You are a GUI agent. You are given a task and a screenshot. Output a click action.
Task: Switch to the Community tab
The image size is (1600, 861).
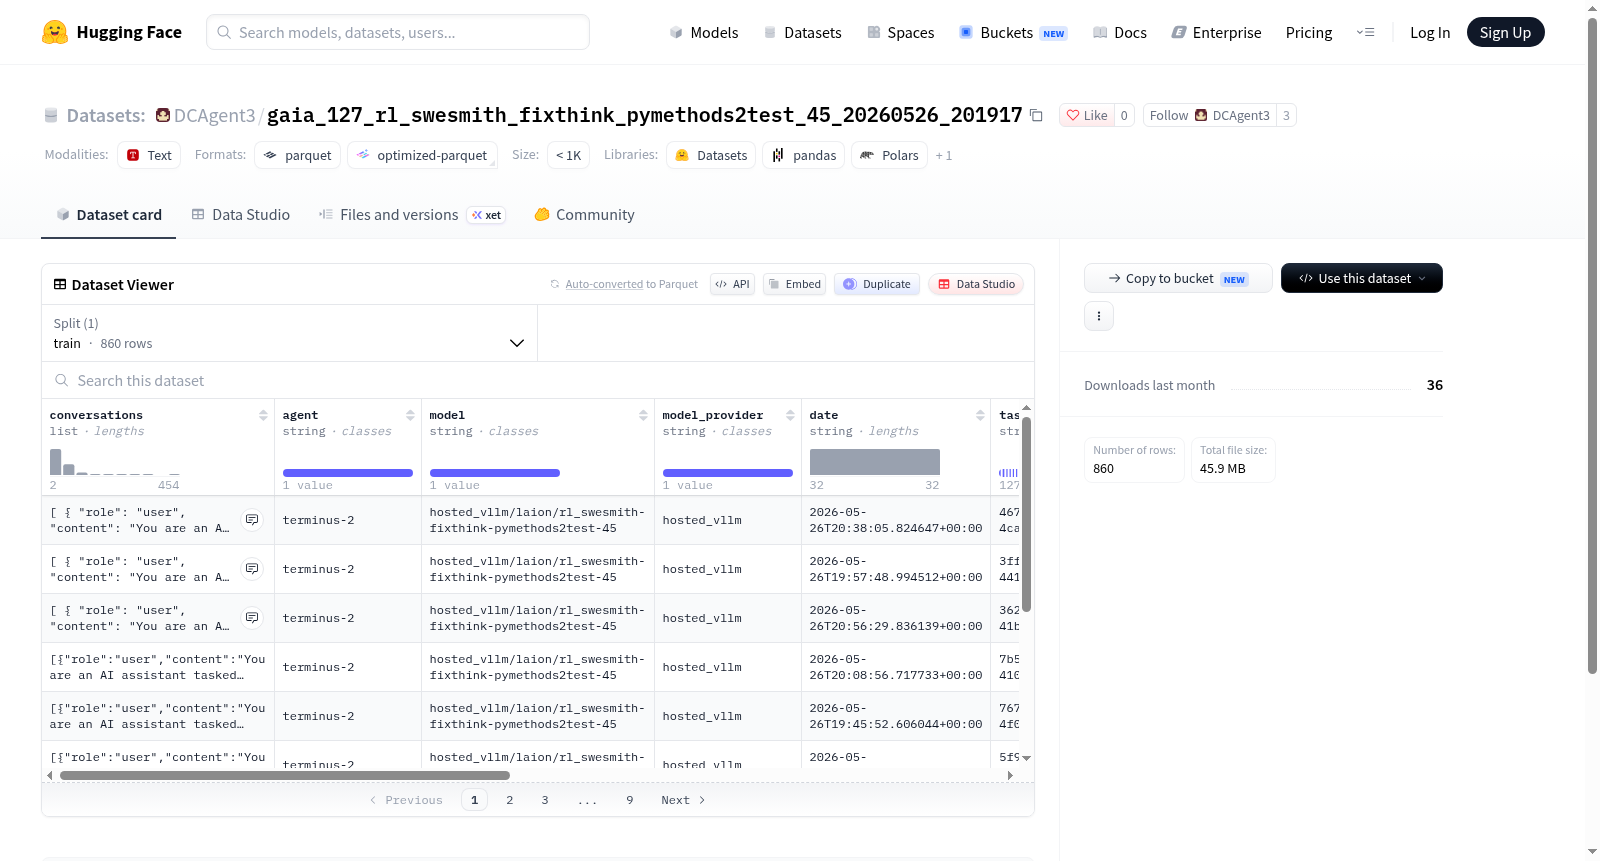pyautogui.click(x=584, y=215)
